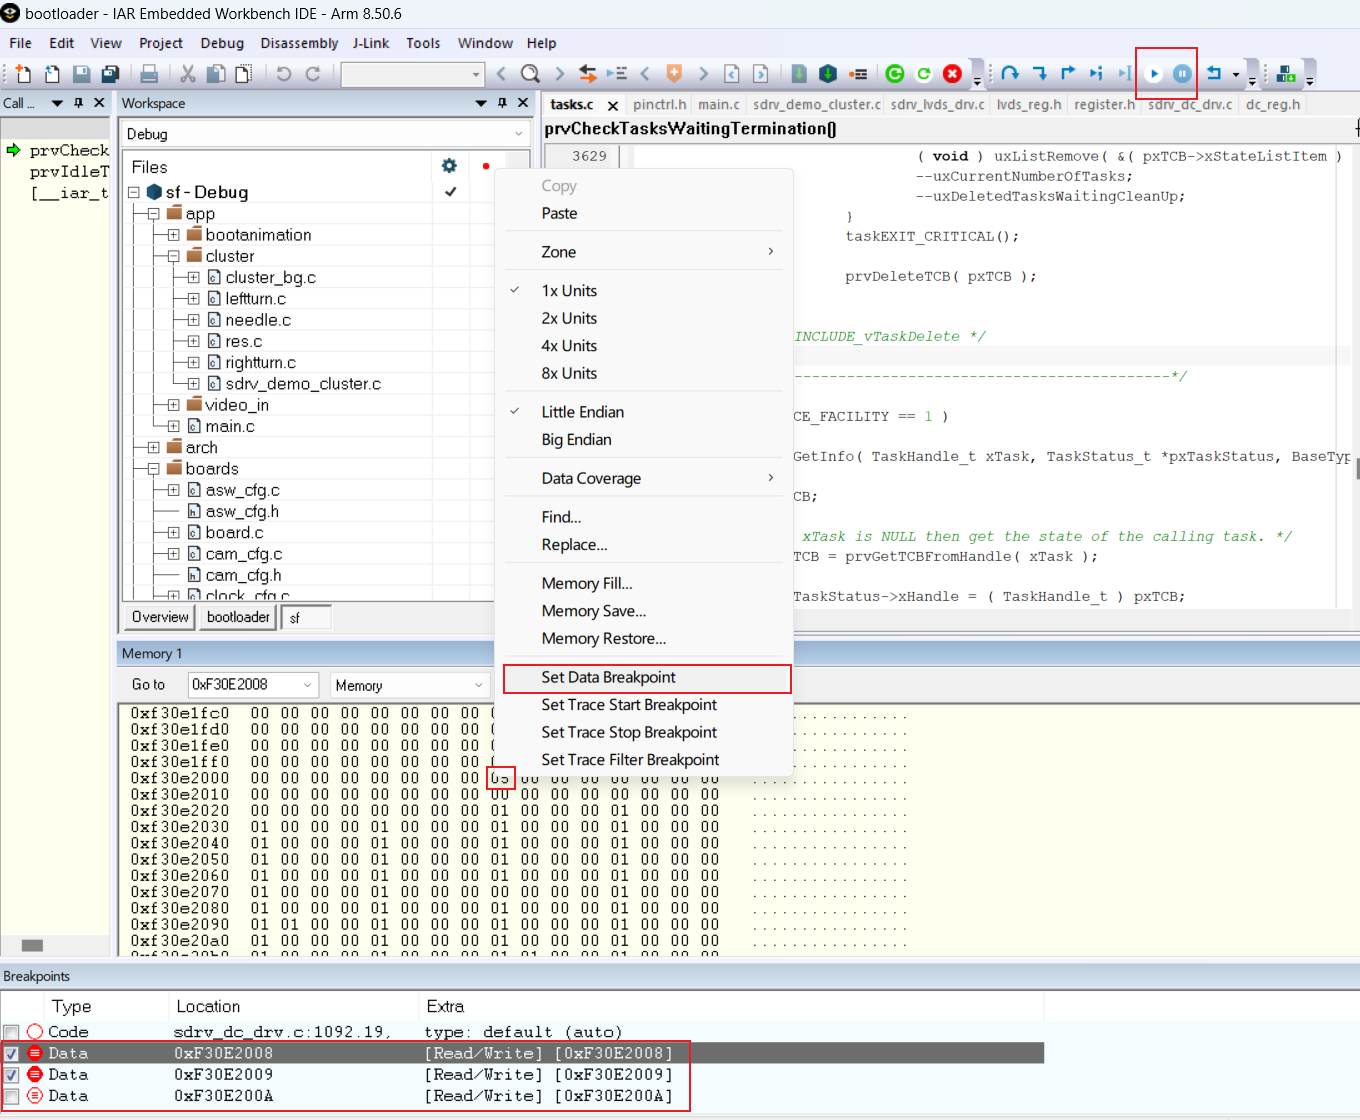This screenshot has height=1120, width=1360.
Task: Click the workspace options gear icon
Action: tap(448, 166)
